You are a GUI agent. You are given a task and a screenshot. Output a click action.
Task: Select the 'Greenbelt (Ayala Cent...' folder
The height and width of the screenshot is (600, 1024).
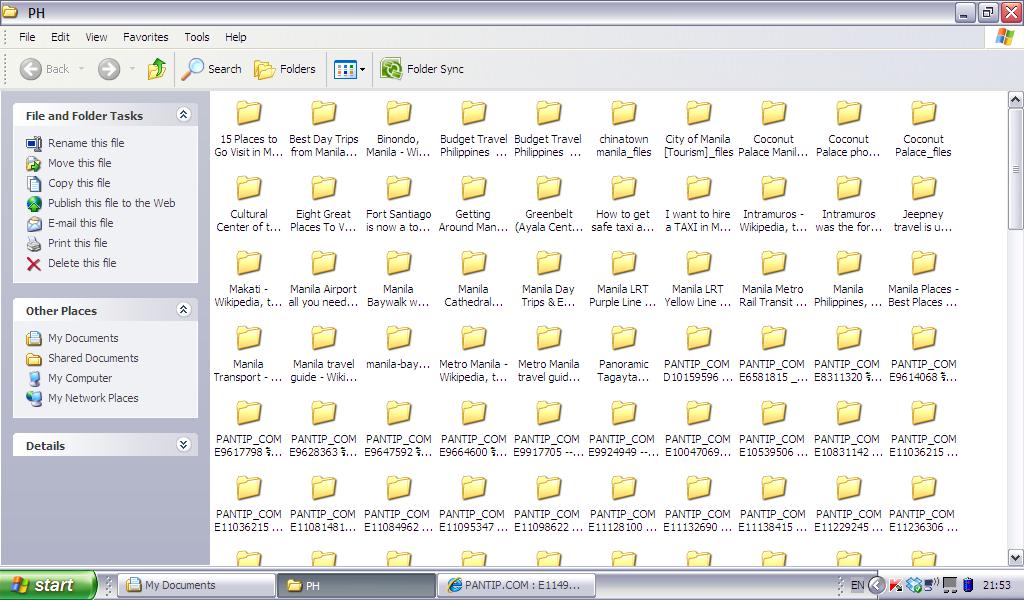pos(549,204)
